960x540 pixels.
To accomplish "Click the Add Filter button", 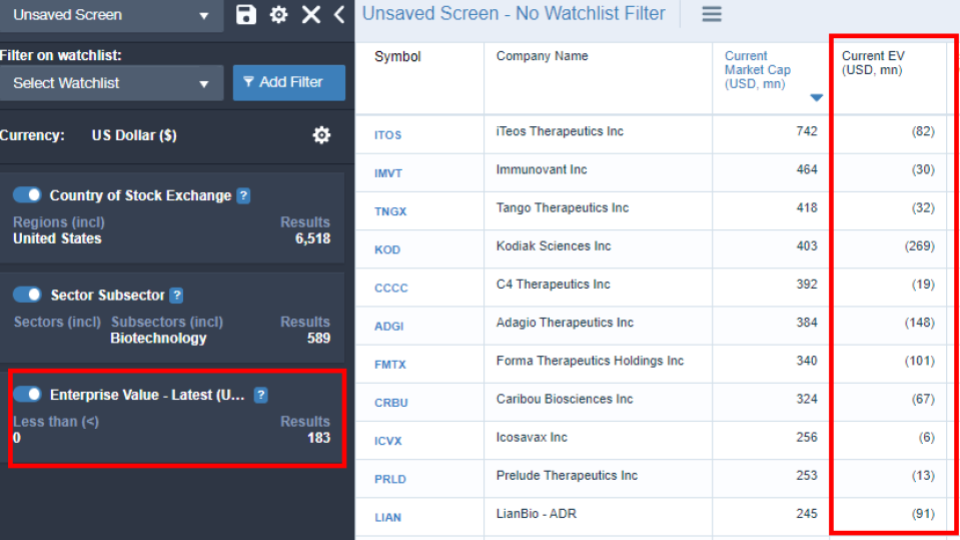I will point(289,83).
